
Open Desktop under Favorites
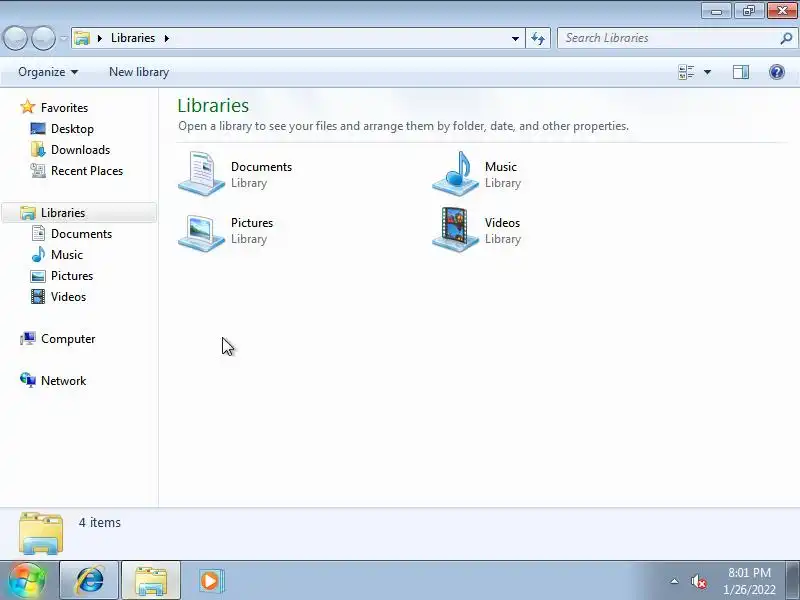coord(72,129)
